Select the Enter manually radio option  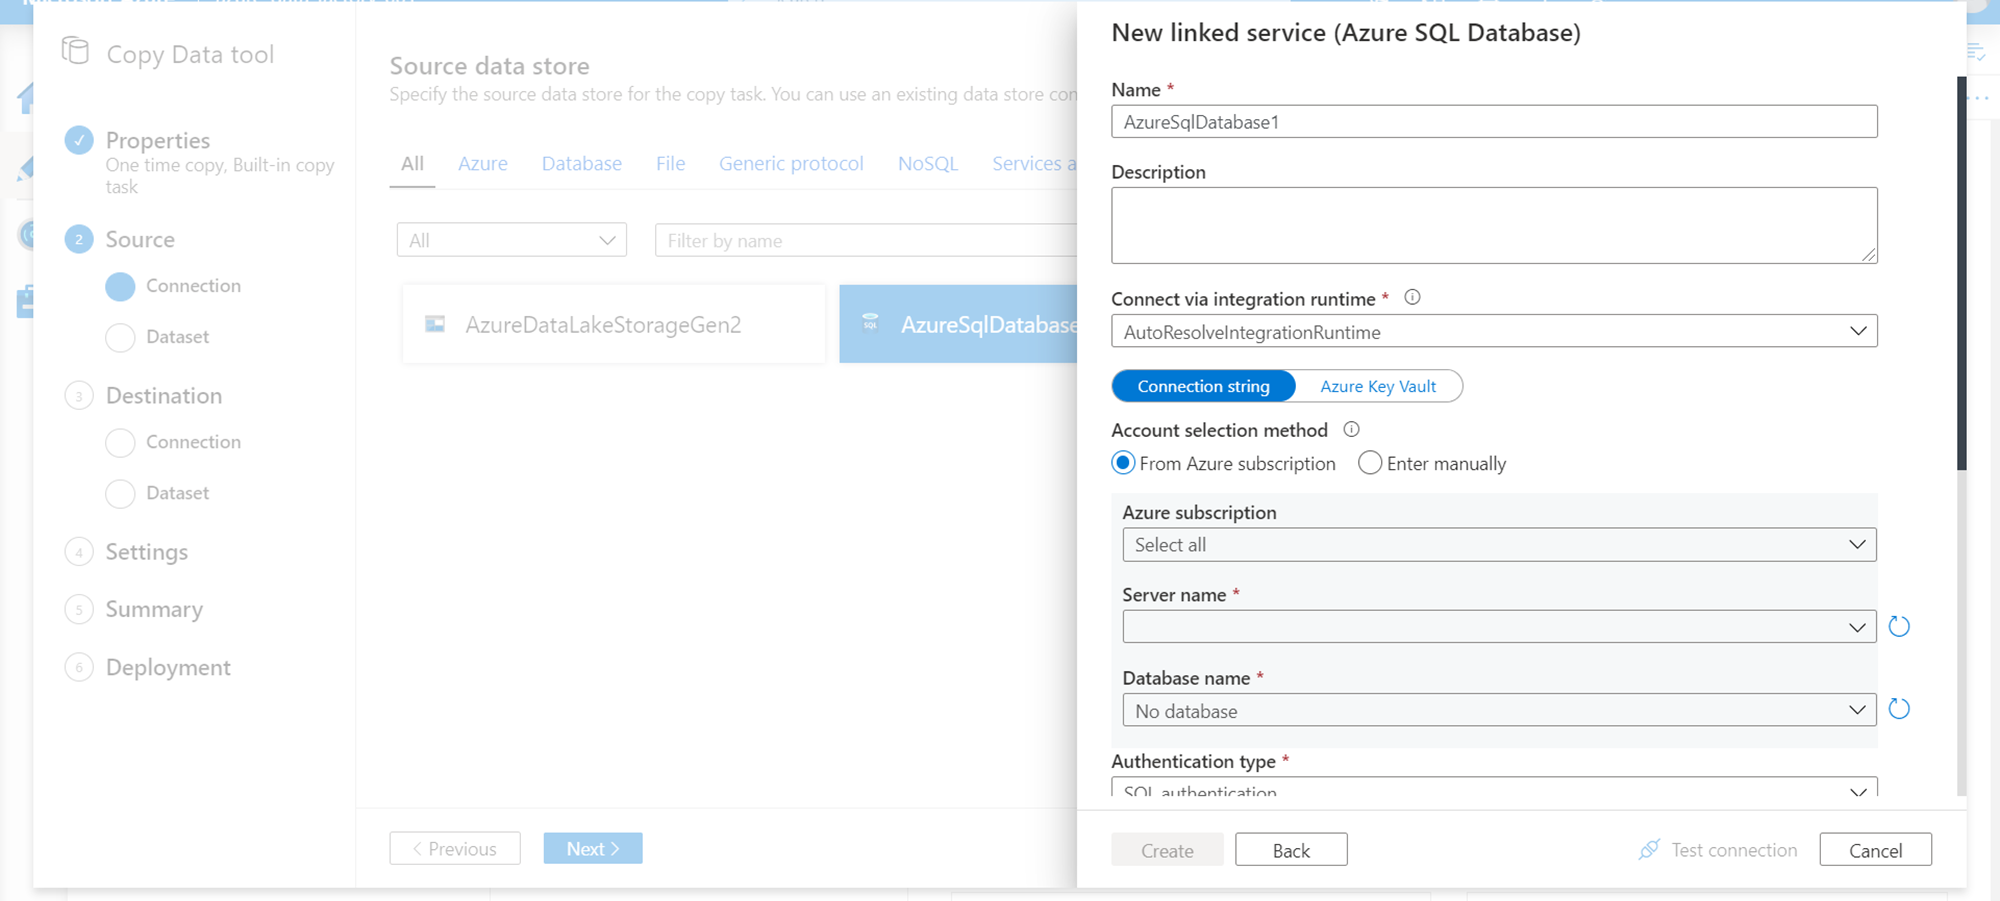[x=1370, y=463]
